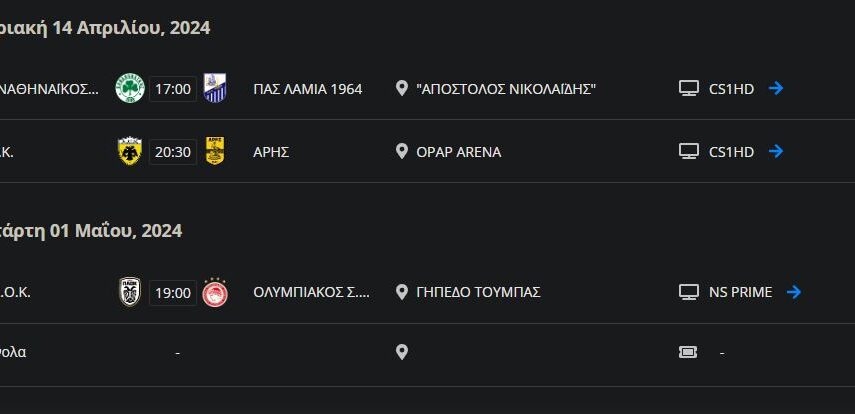The image size is (855, 414).
Task: Click the AEK yellow eagle crest
Action: [130, 151]
